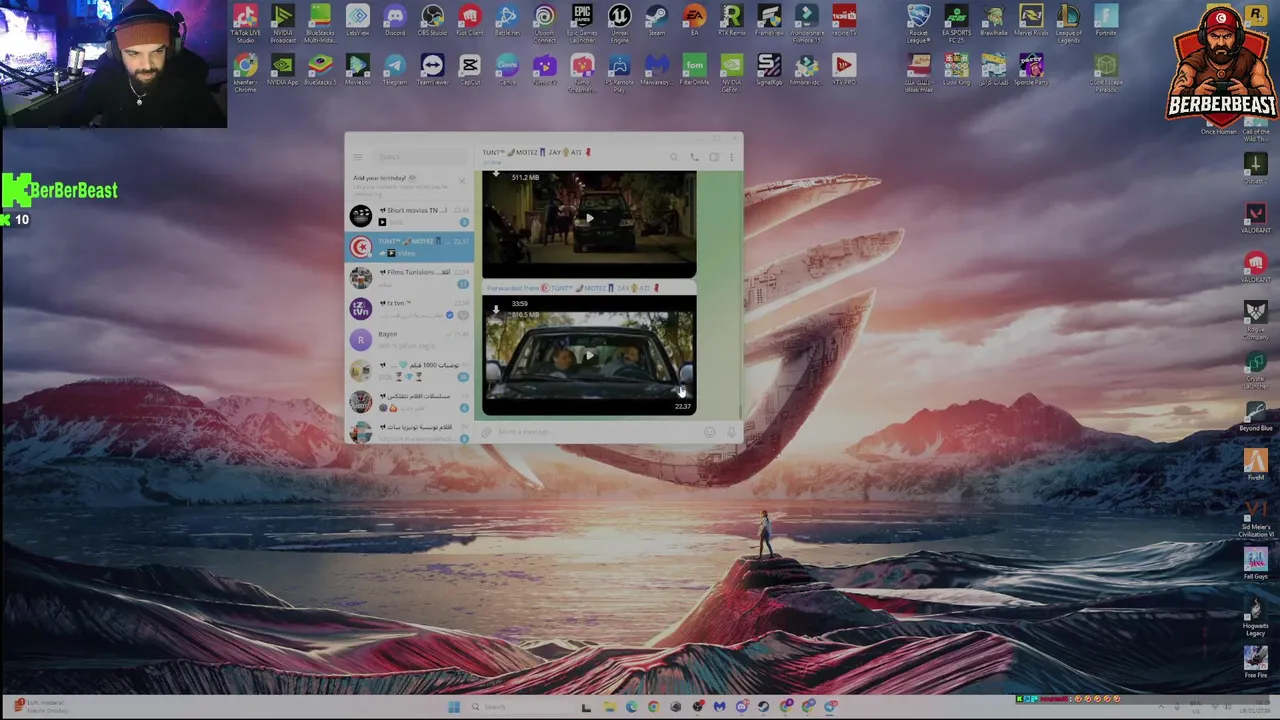Open Malwarebytes desktop shortcut
The width and height of the screenshot is (1280, 720).
pyautogui.click(x=656, y=71)
